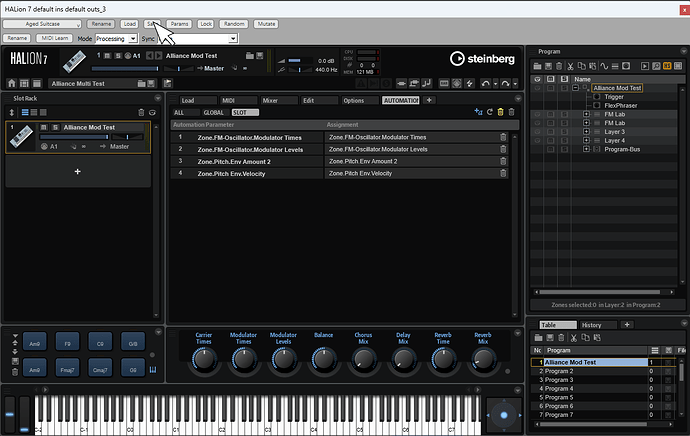Viewport: 690px width, 436px height.
Task: Click trash icon for Zone.Pitch.Env.Velocity row
Action: coord(504,173)
